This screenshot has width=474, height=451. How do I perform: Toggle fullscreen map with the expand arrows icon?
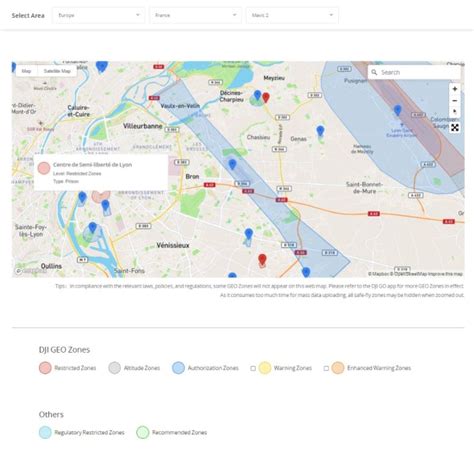click(455, 127)
